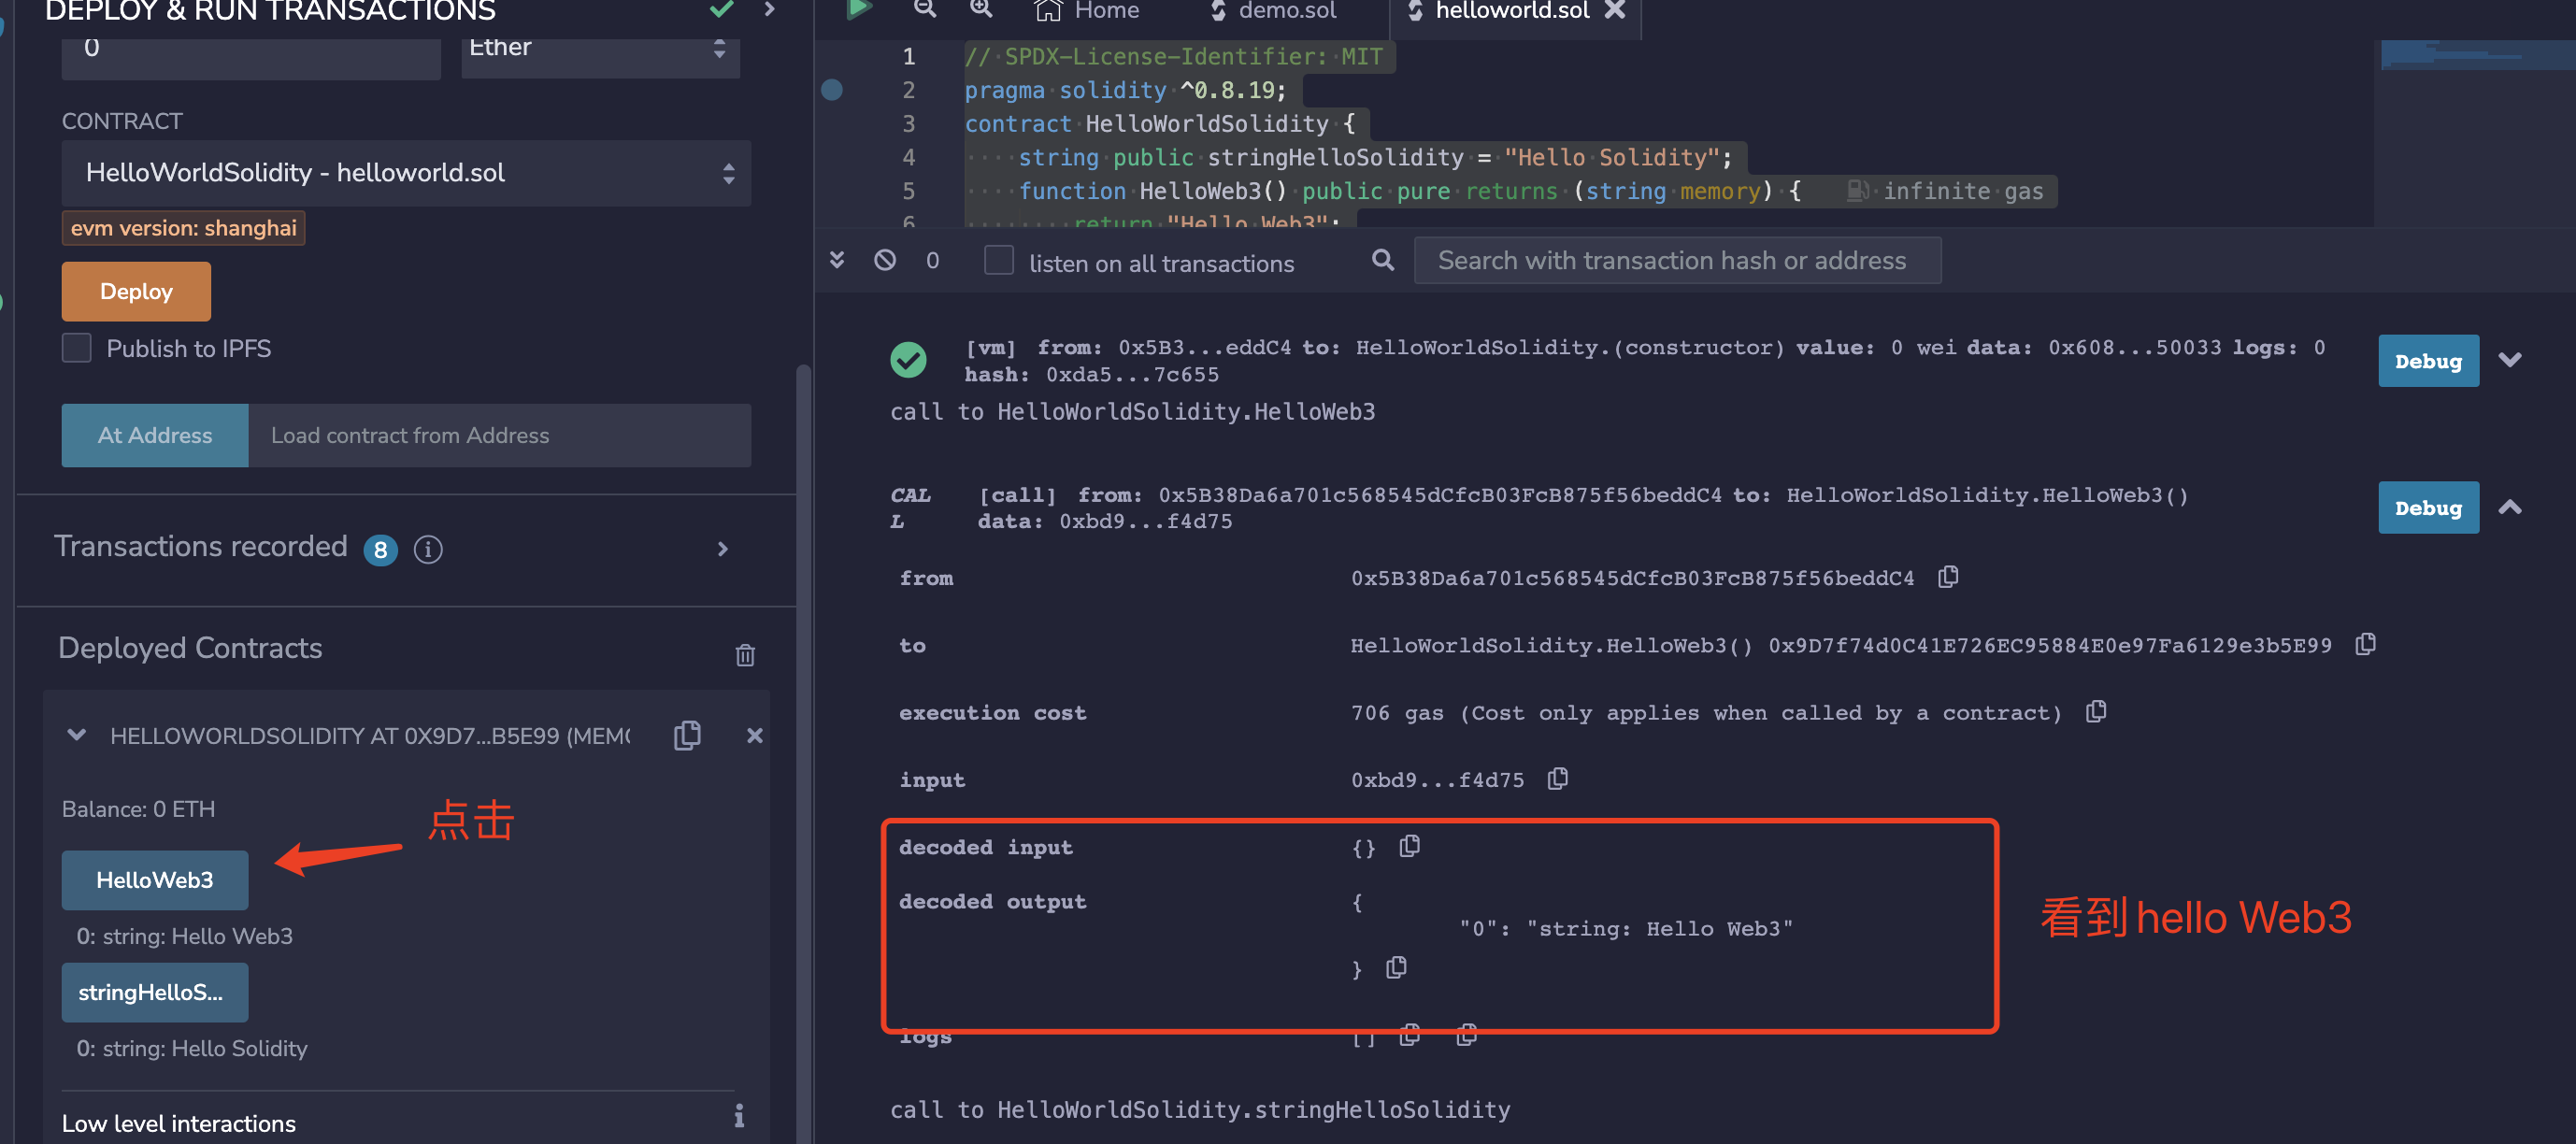
Task: Copy the deployed contract address with copy icon
Action: 687,735
